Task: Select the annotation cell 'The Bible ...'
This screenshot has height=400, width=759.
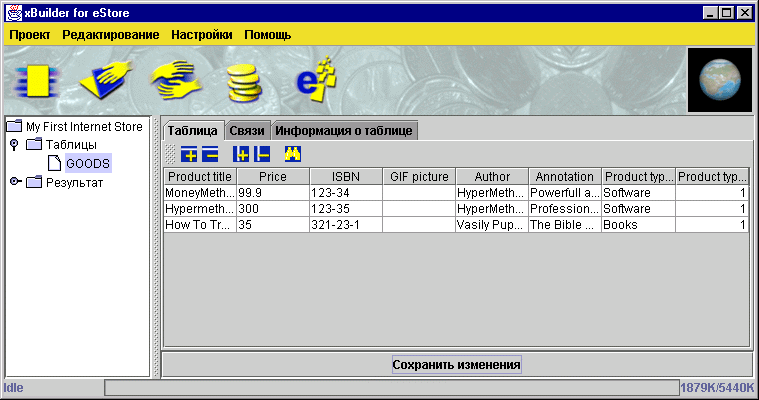Action: [x=565, y=225]
